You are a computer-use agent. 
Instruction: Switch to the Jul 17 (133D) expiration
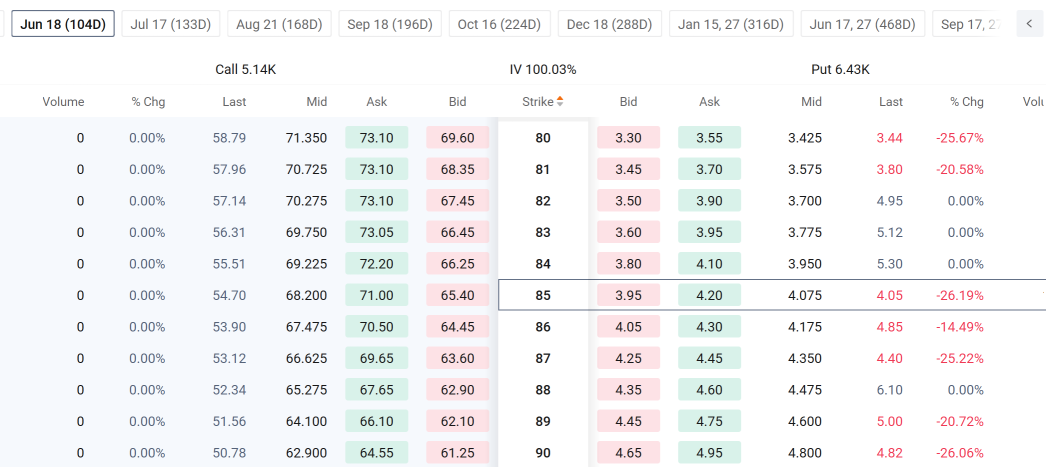click(171, 24)
